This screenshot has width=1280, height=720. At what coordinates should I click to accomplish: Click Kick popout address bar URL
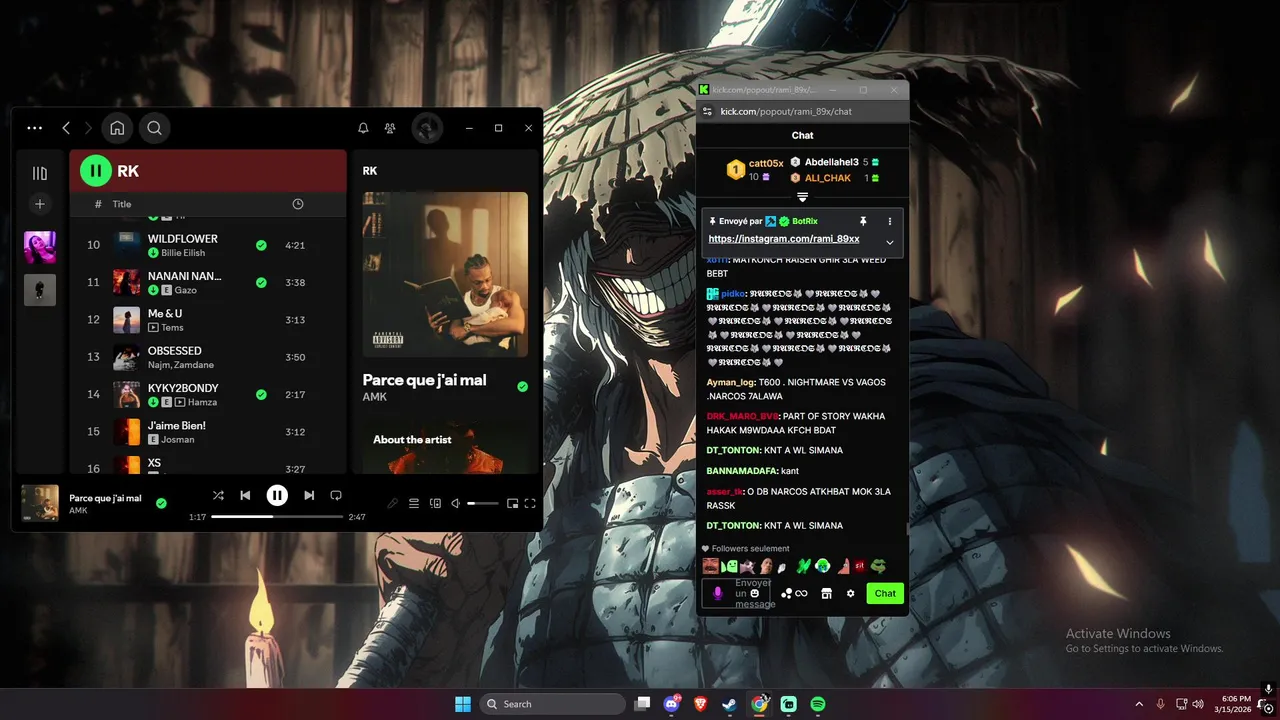(x=786, y=112)
